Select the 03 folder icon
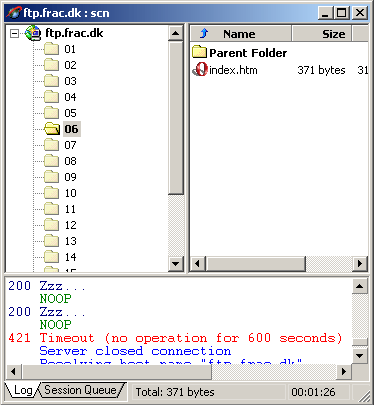The width and height of the screenshot is (374, 405). [51, 81]
